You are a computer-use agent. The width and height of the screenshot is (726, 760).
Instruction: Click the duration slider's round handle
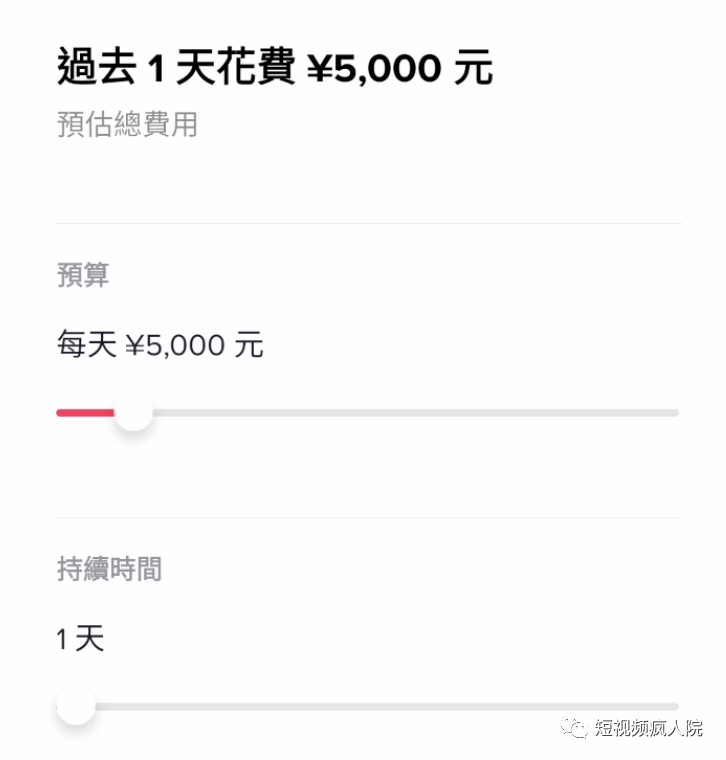coord(75,706)
